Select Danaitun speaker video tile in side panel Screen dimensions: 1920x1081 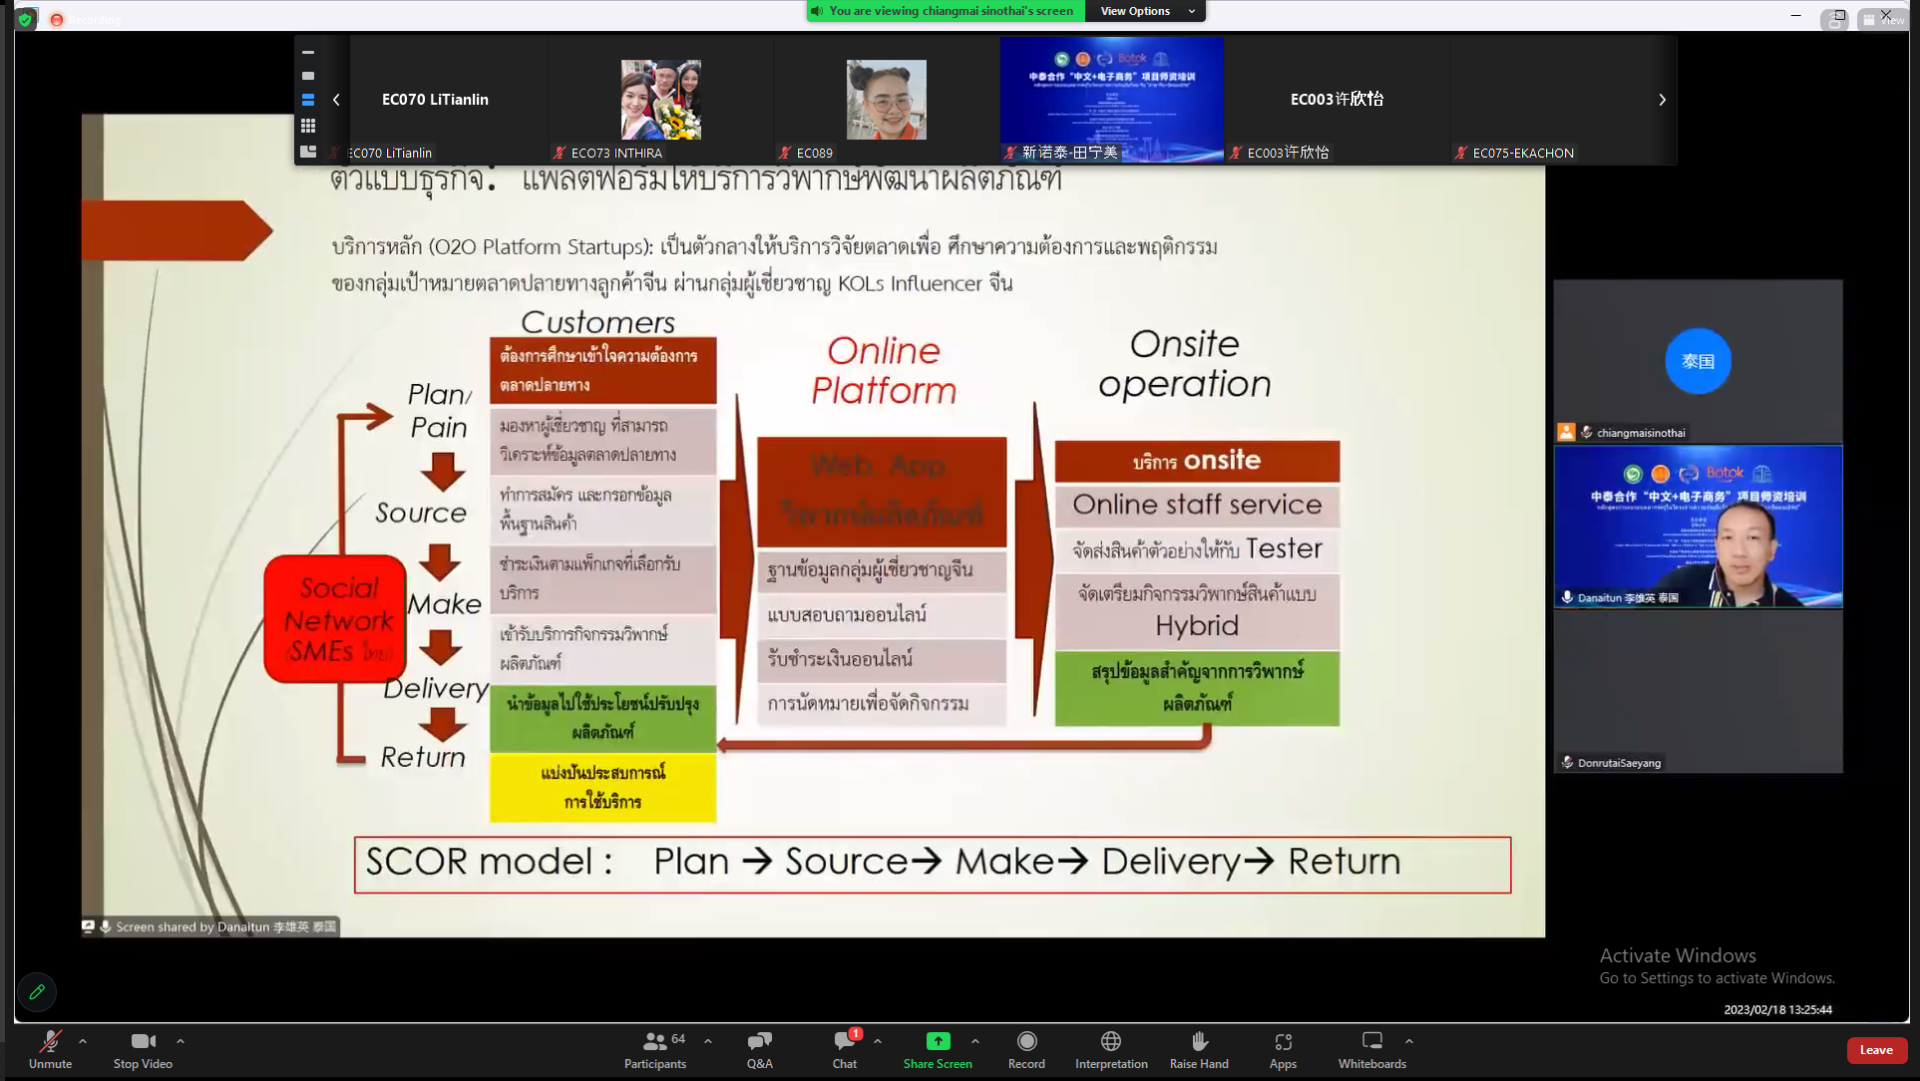[1698, 527]
